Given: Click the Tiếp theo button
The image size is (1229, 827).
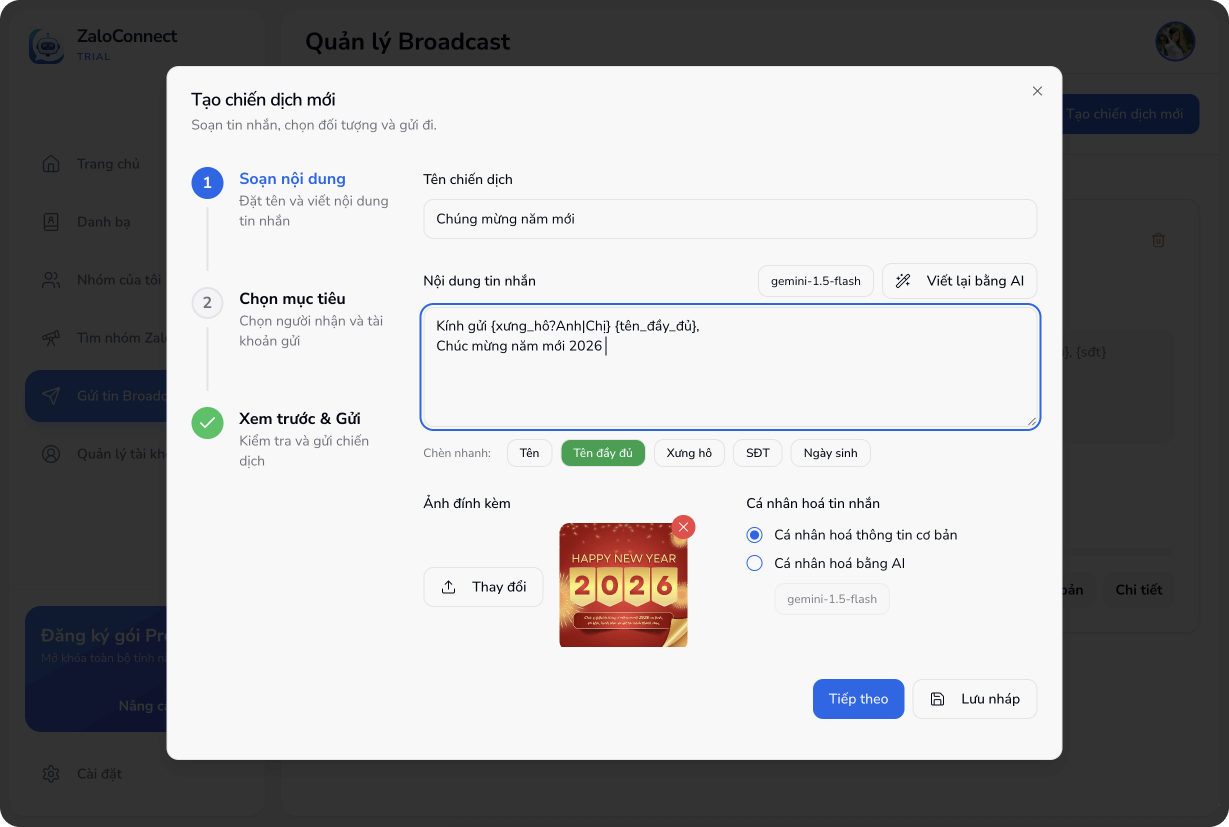Looking at the screenshot, I should [x=858, y=699].
